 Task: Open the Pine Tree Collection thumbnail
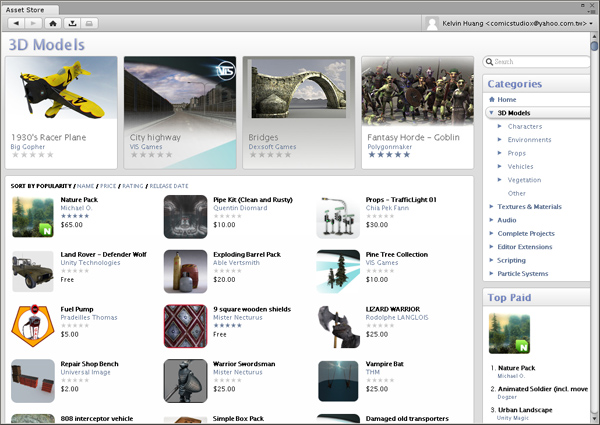[x=338, y=272]
